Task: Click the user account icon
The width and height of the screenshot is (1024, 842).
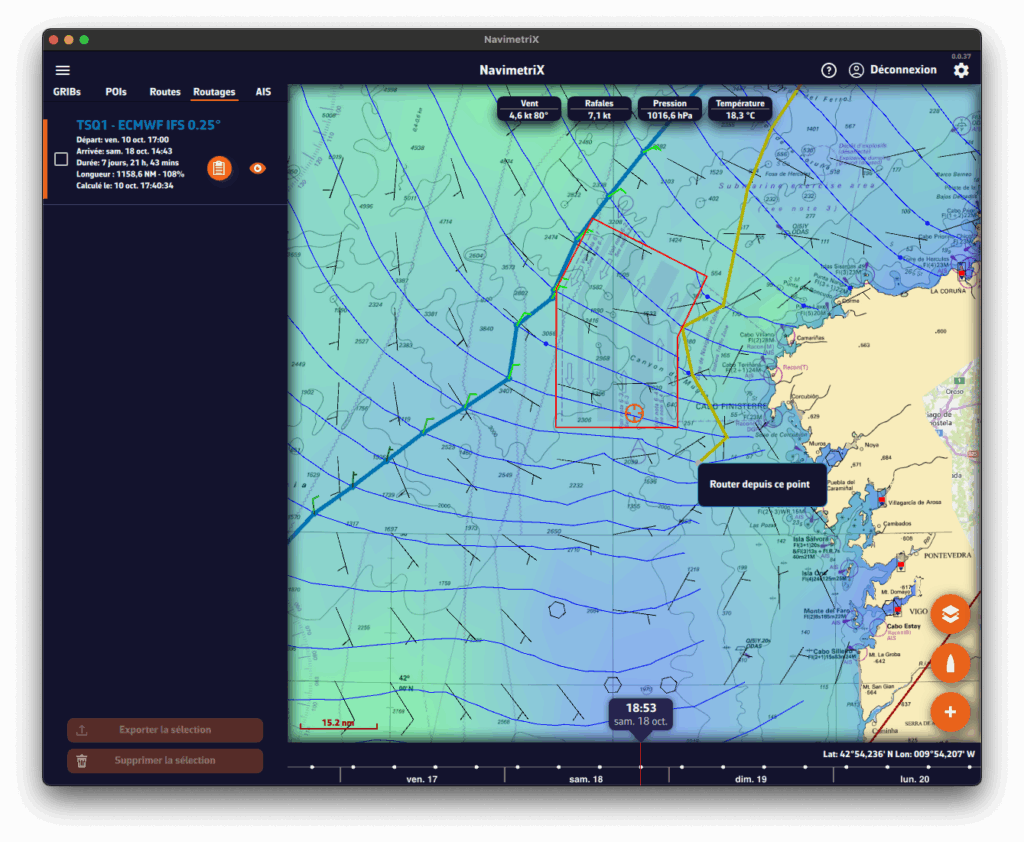Action: pos(856,70)
